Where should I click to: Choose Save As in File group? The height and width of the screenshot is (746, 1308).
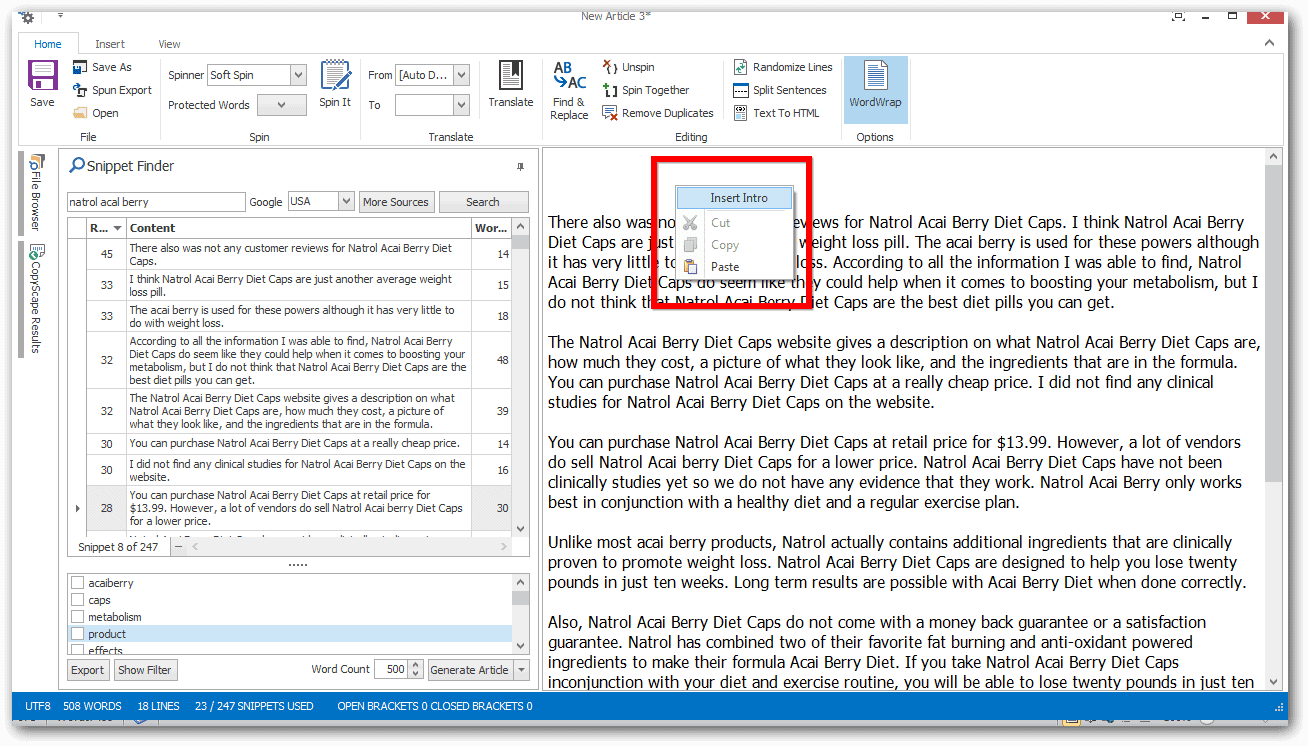point(102,67)
